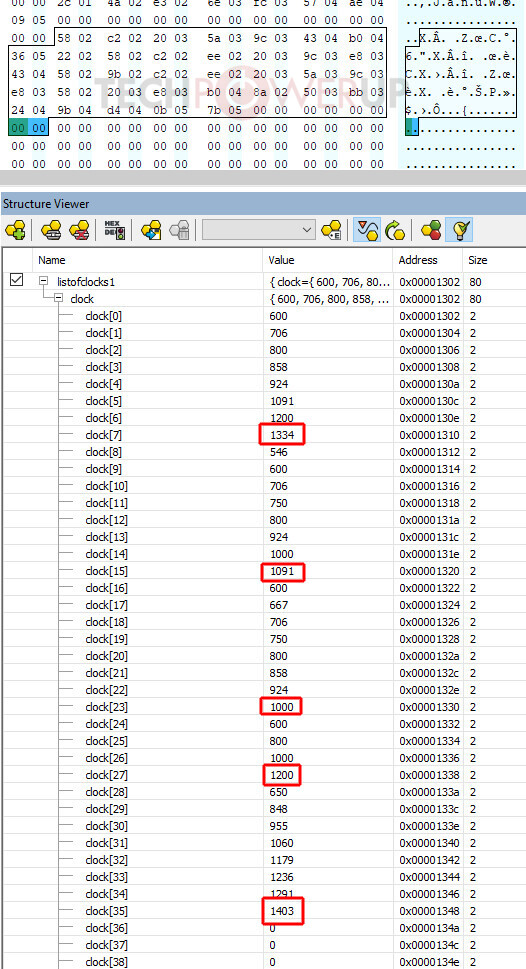
Task: Click the structure icon with blue arrow
Action: (x=151, y=231)
